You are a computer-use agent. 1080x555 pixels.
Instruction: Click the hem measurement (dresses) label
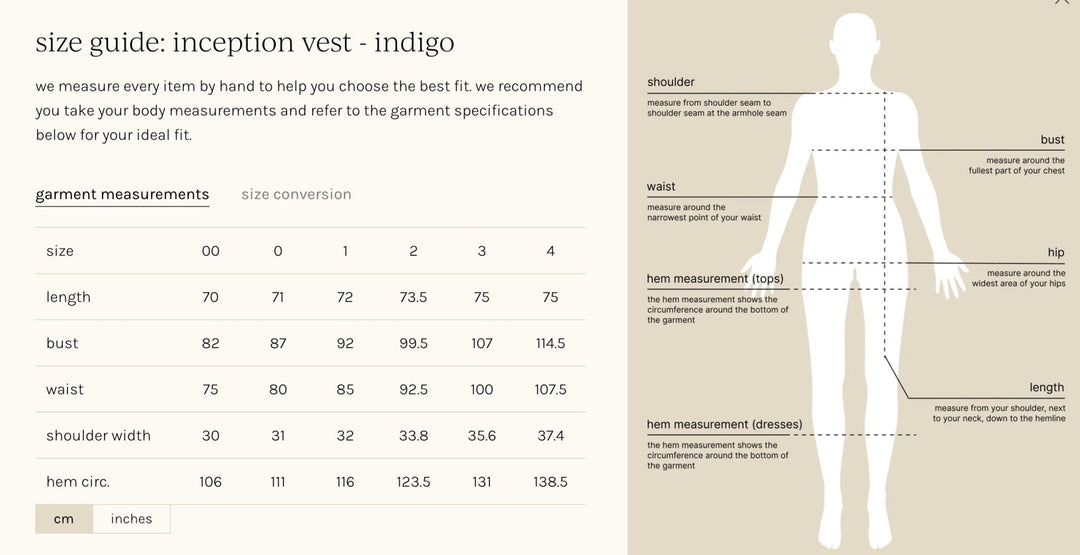pyautogui.click(x=725, y=425)
